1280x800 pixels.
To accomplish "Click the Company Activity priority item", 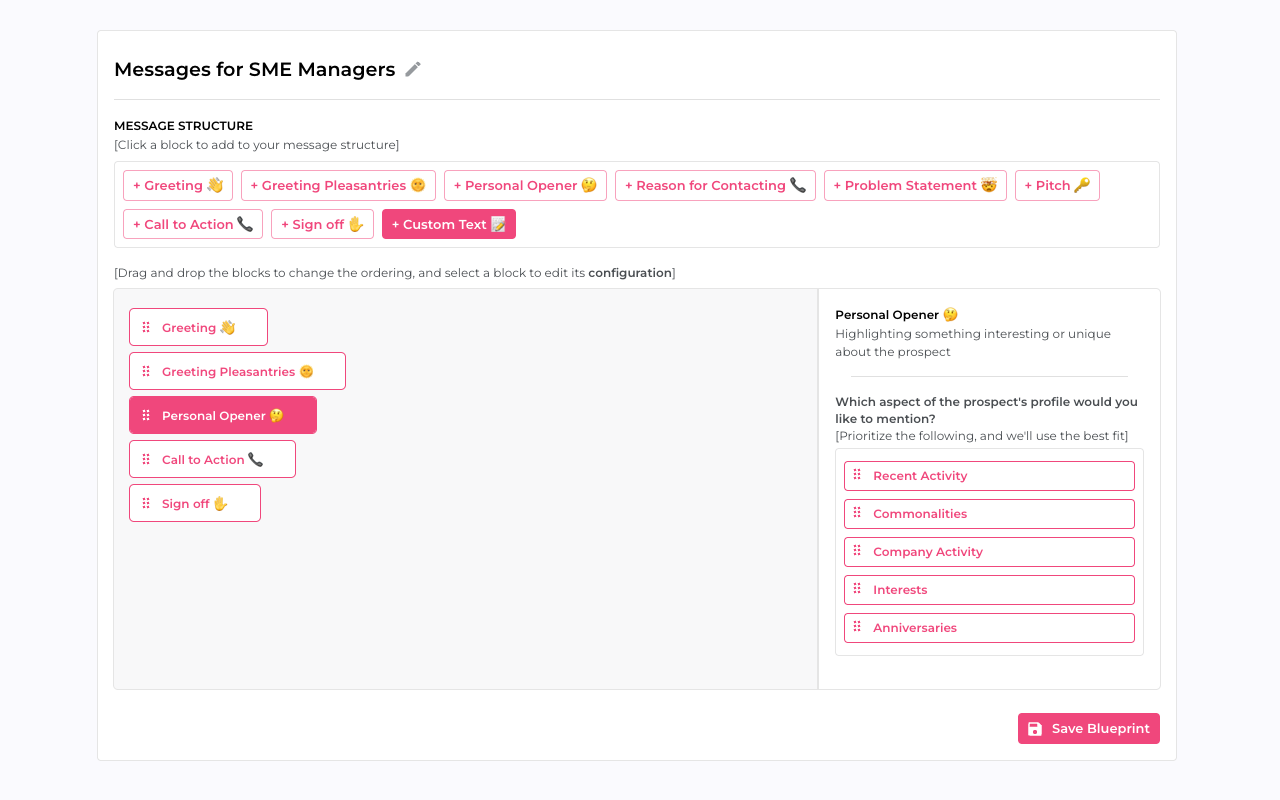I will pyautogui.click(x=989, y=552).
